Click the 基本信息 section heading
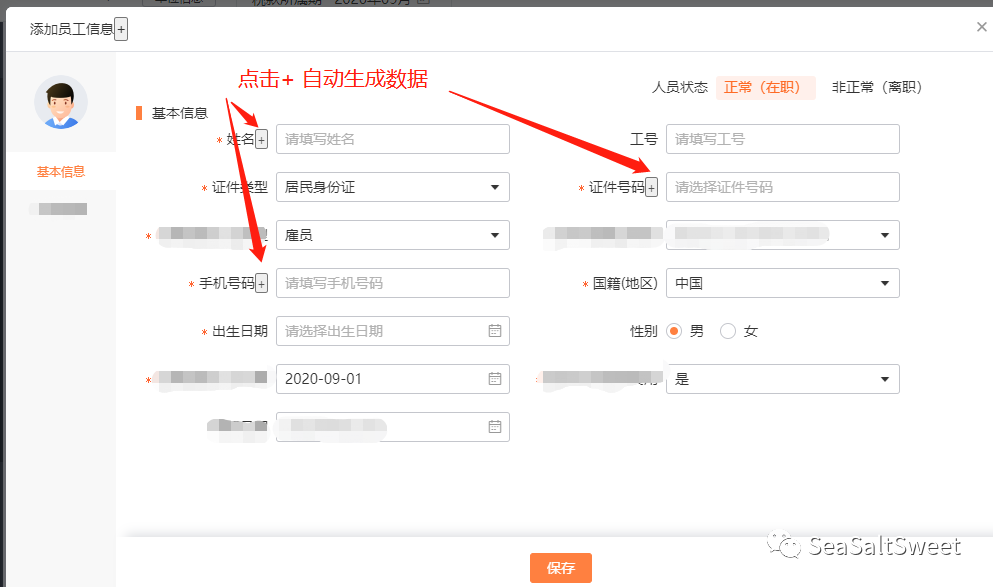The width and height of the screenshot is (993, 587). click(180, 113)
